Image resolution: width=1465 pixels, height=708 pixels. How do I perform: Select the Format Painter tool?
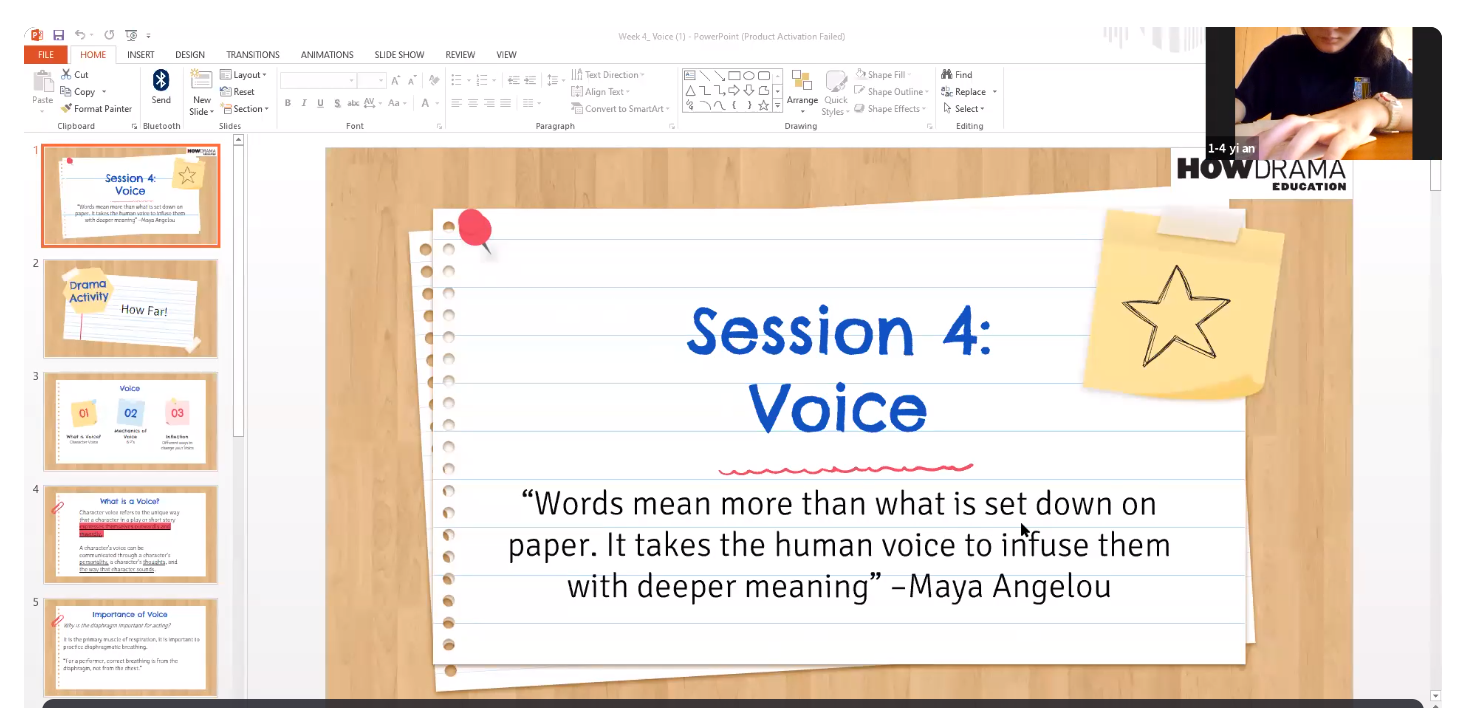(x=96, y=109)
